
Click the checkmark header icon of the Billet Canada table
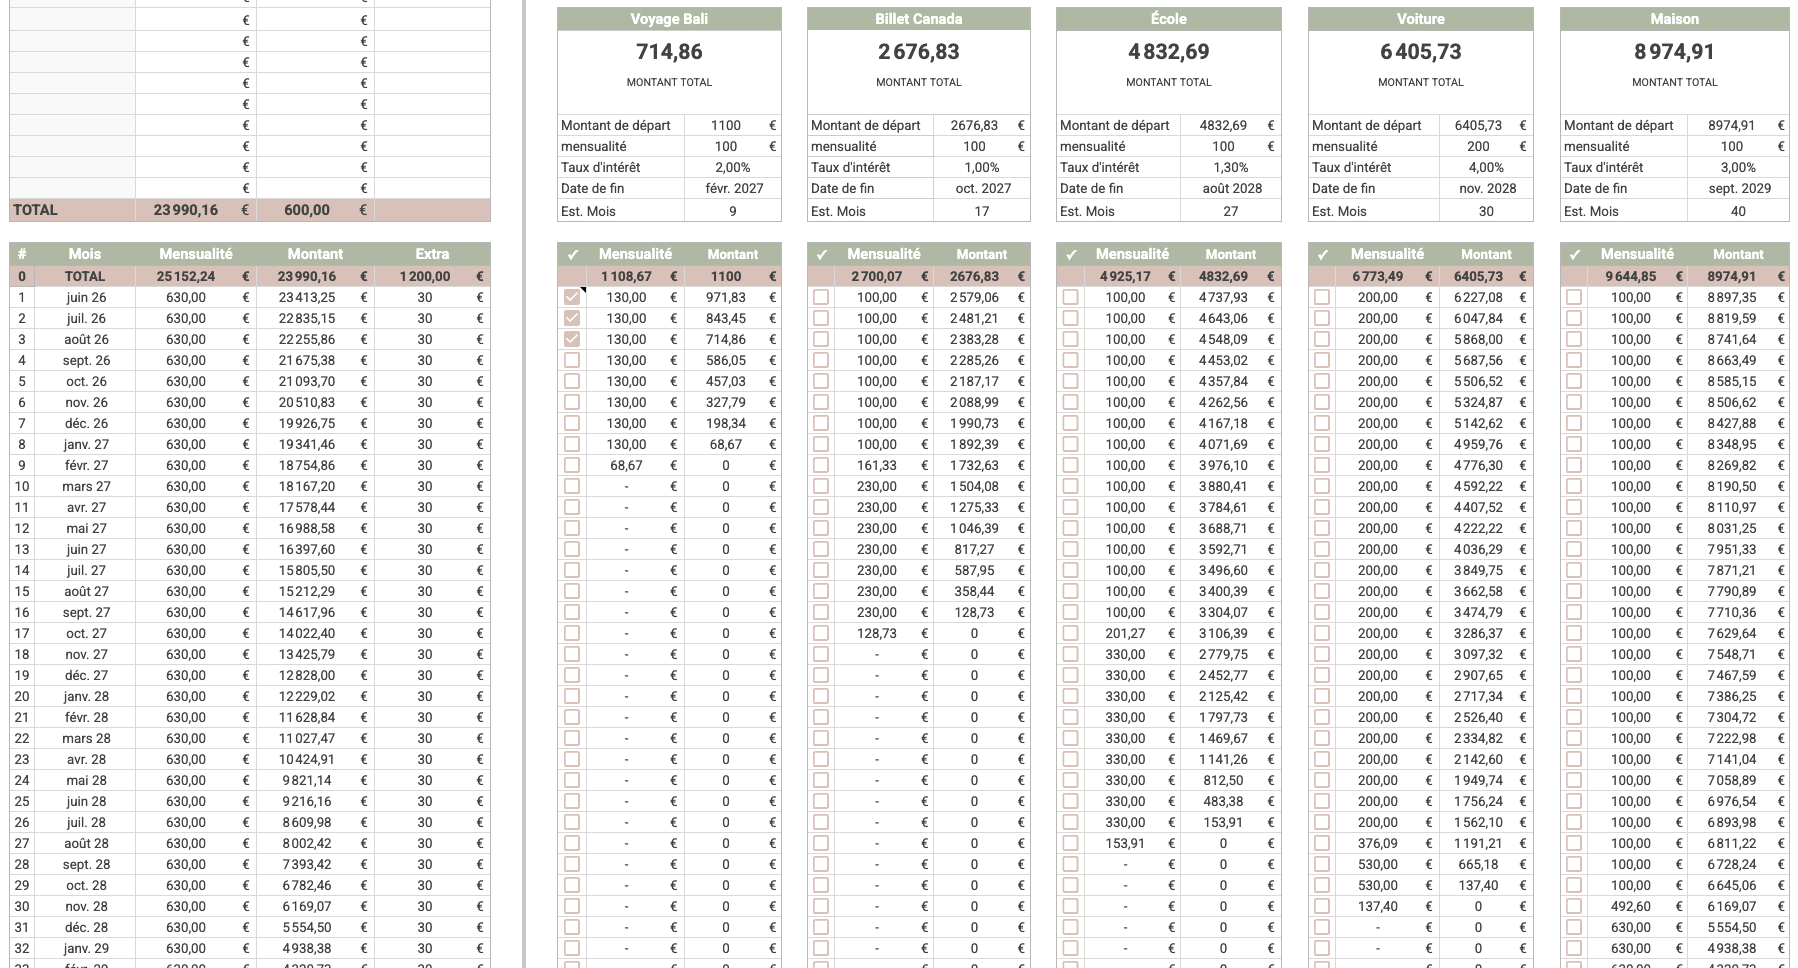coord(821,255)
